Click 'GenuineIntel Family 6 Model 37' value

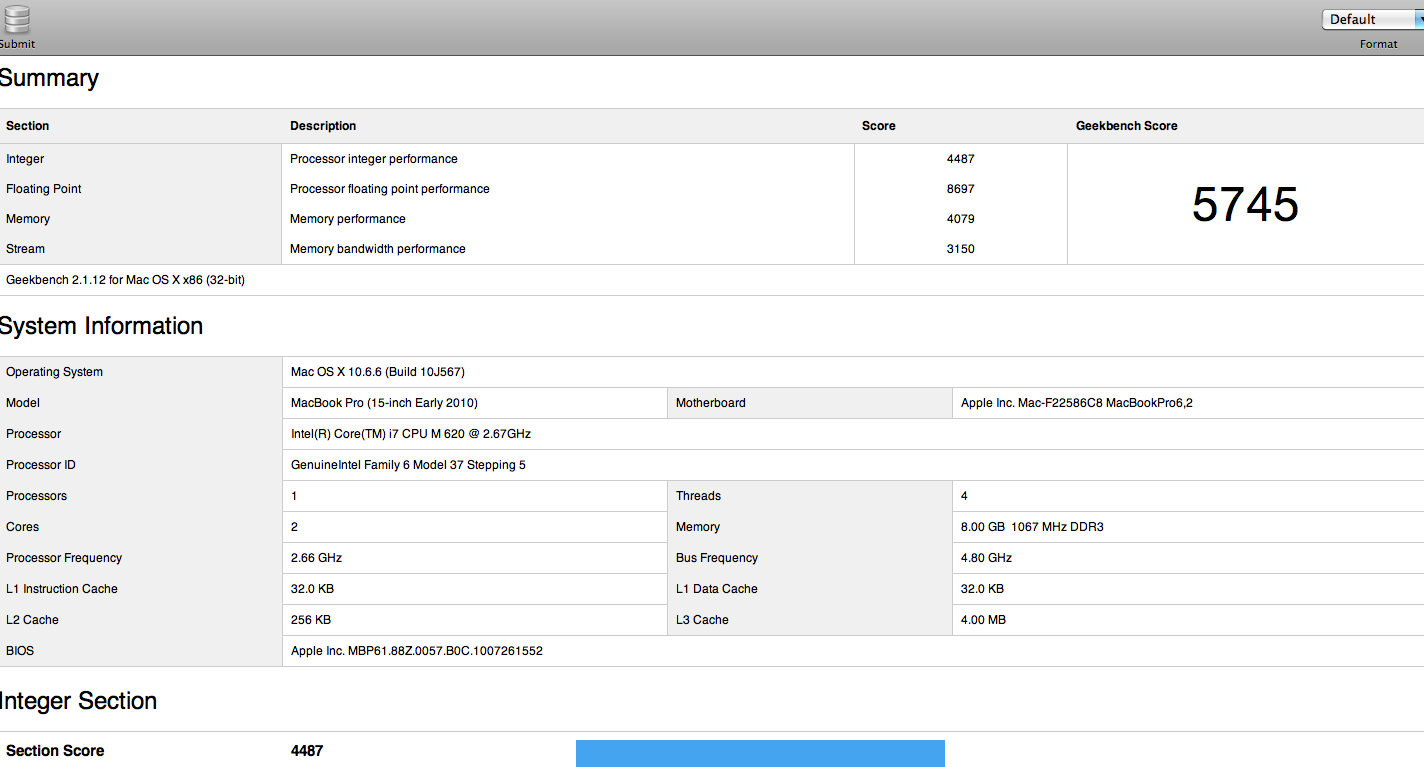click(x=408, y=465)
